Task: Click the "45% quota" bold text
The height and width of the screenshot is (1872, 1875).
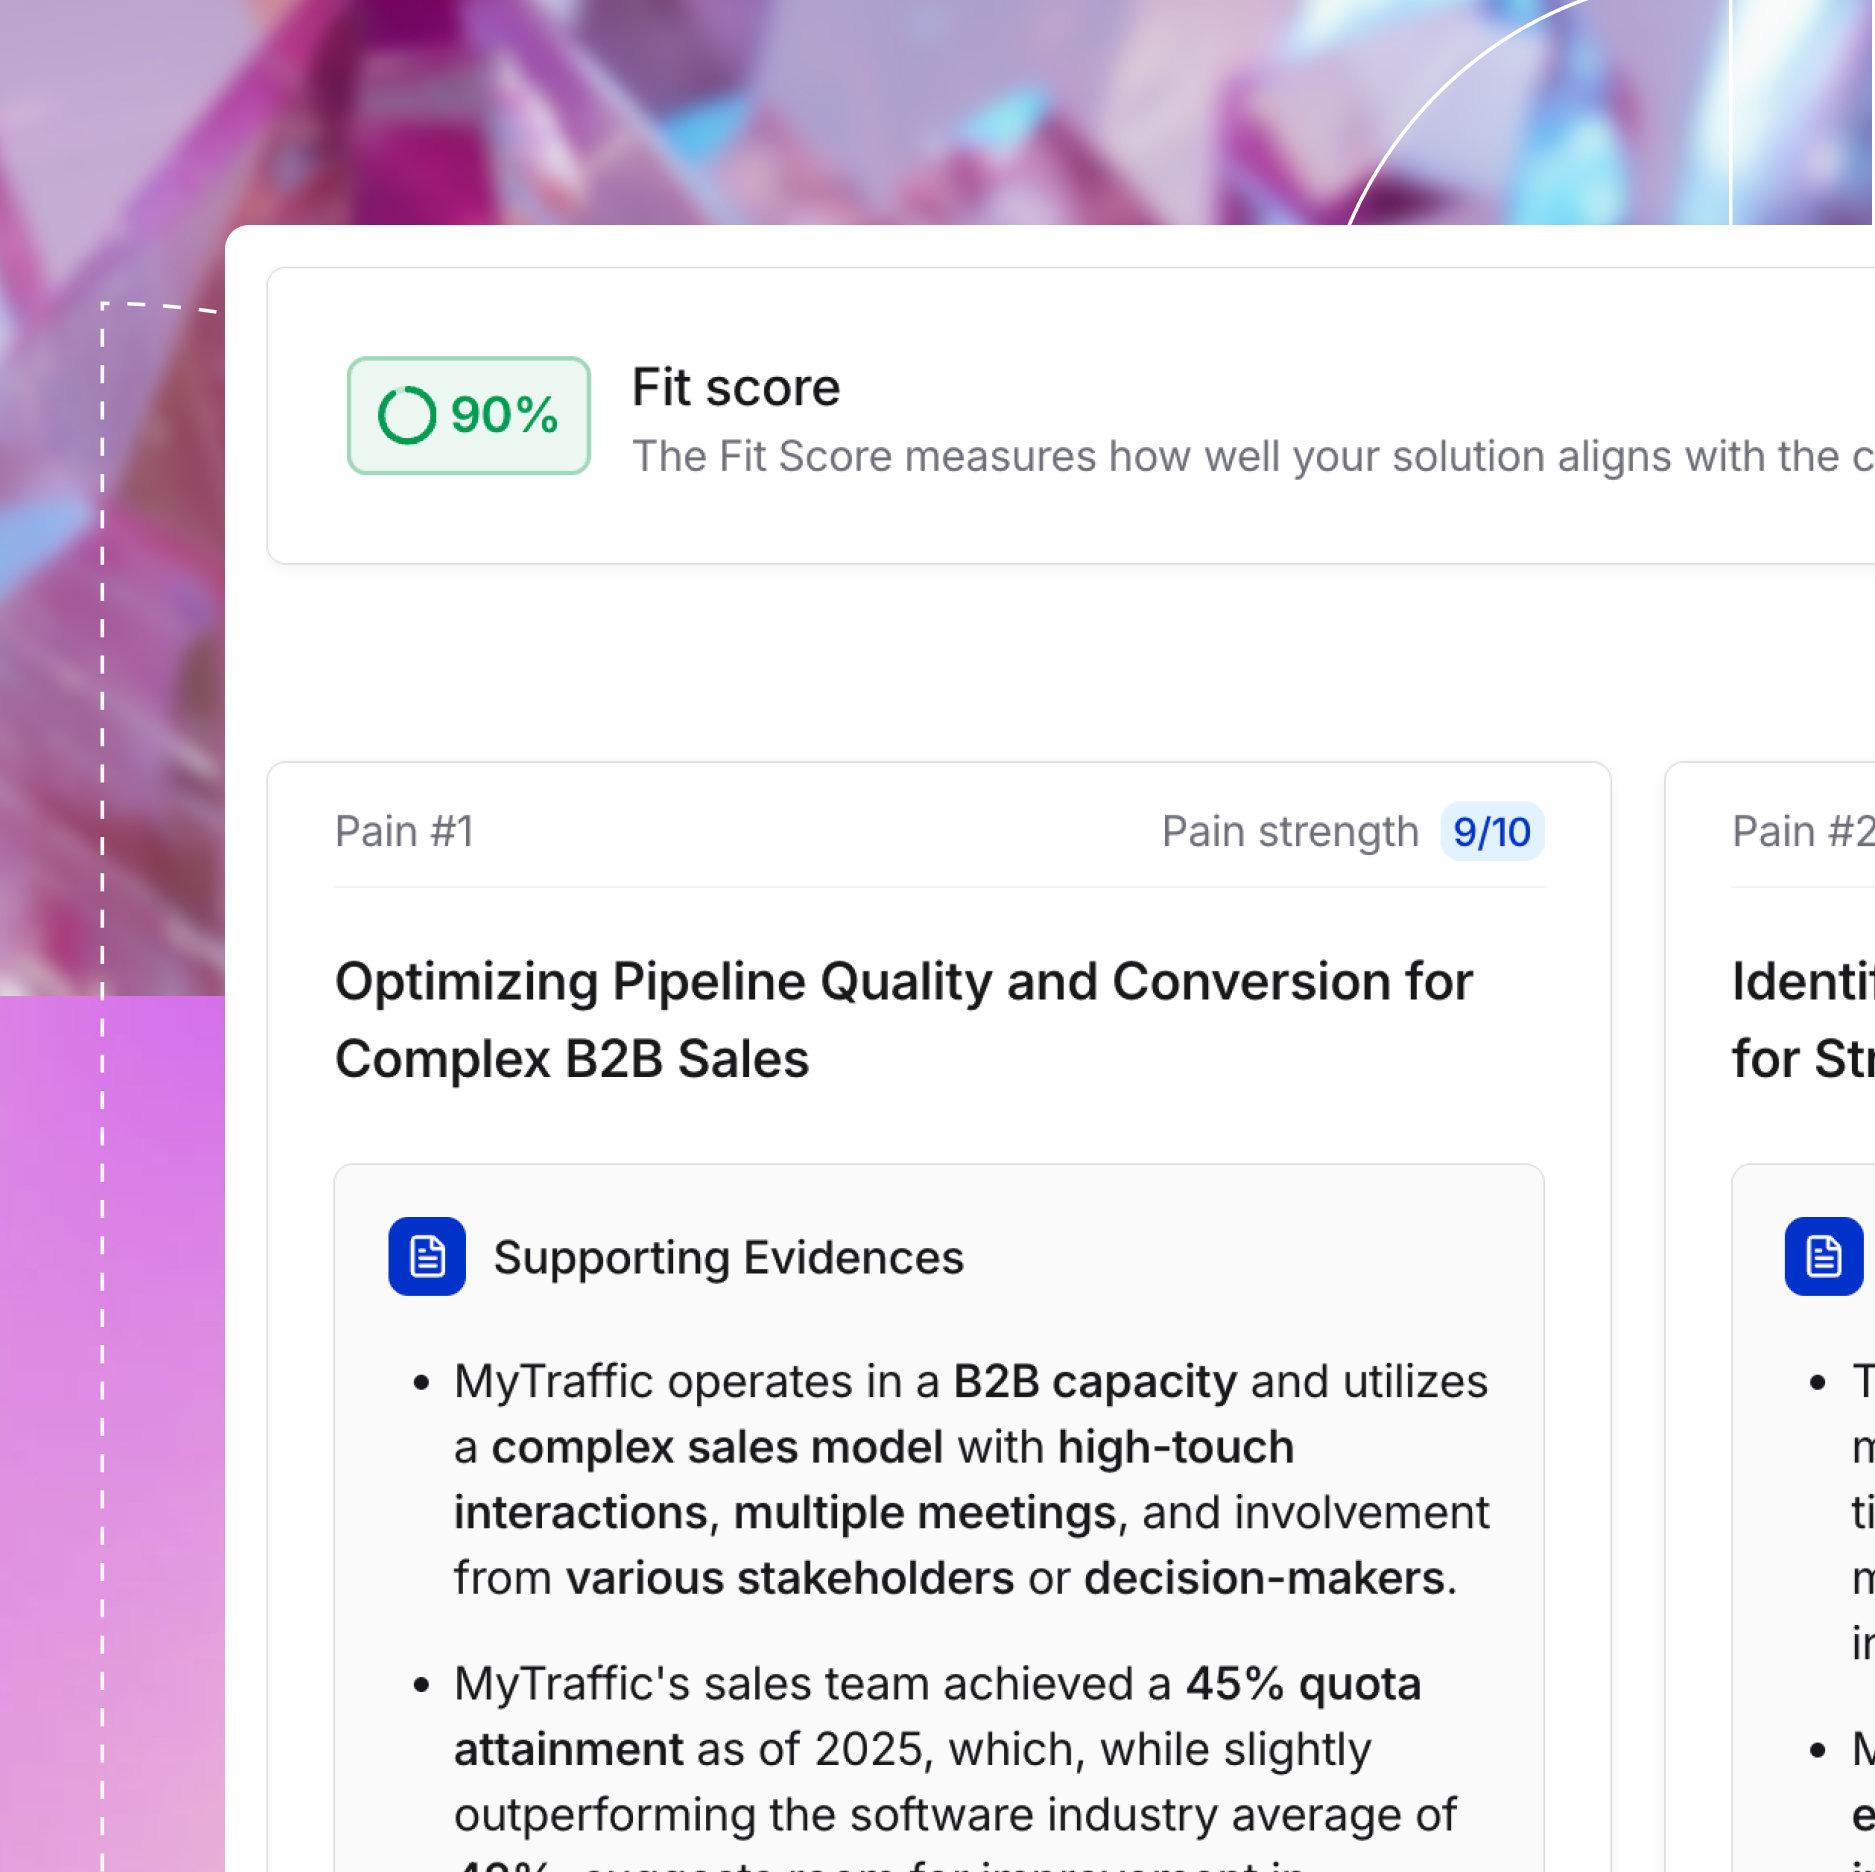Action: [1302, 1684]
